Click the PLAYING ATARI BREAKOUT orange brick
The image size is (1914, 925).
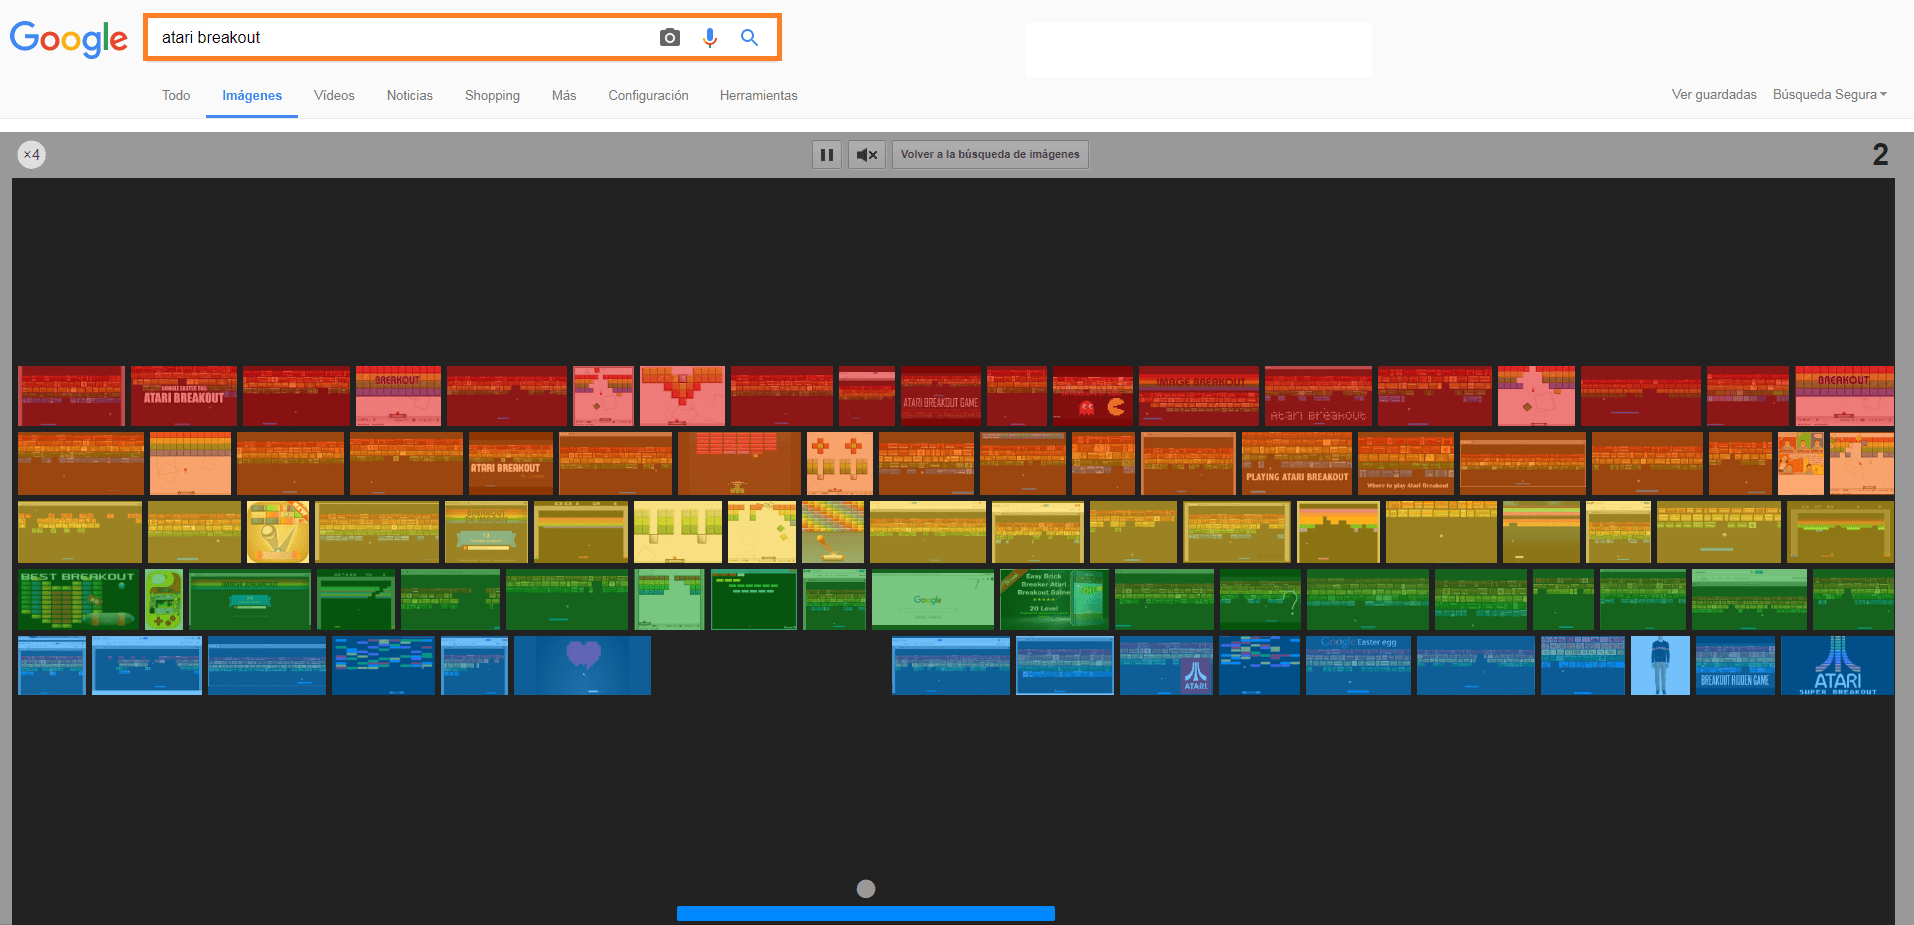pyautogui.click(x=1297, y=464)
